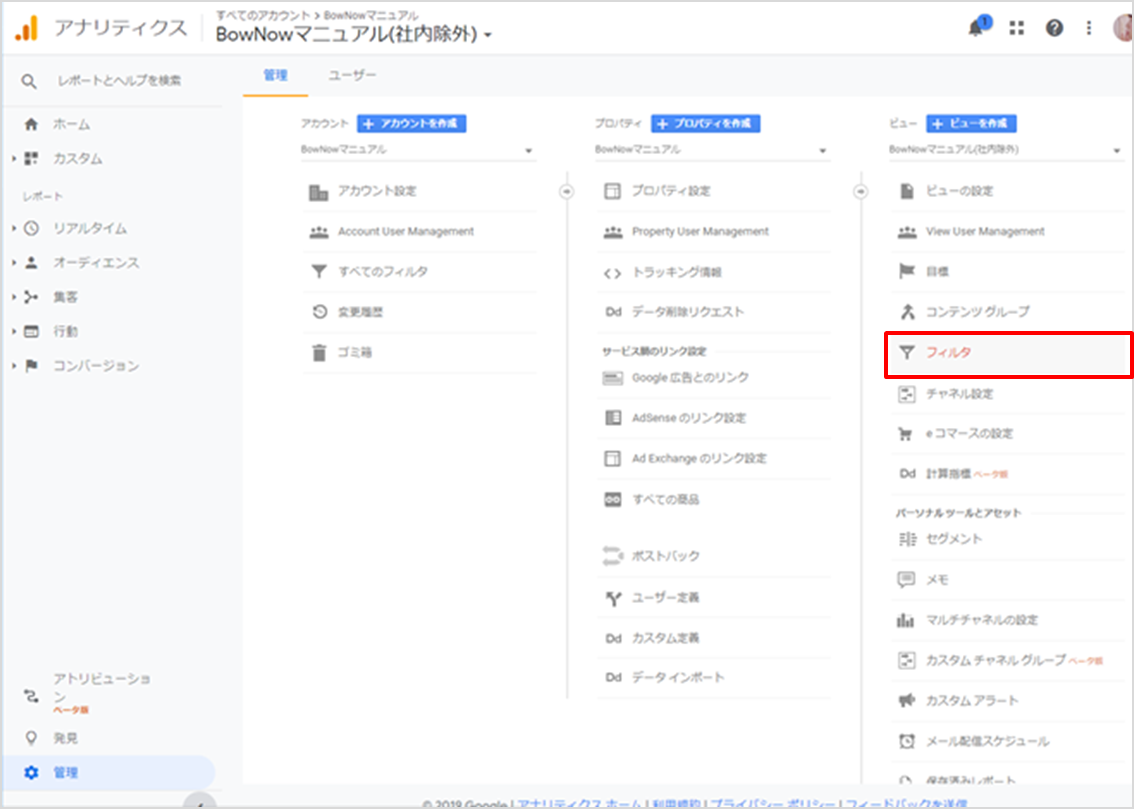This screenshot has height=809, width=1134.
Task: Click the arrow between property and view columns
Action: (x=861, y=192)
